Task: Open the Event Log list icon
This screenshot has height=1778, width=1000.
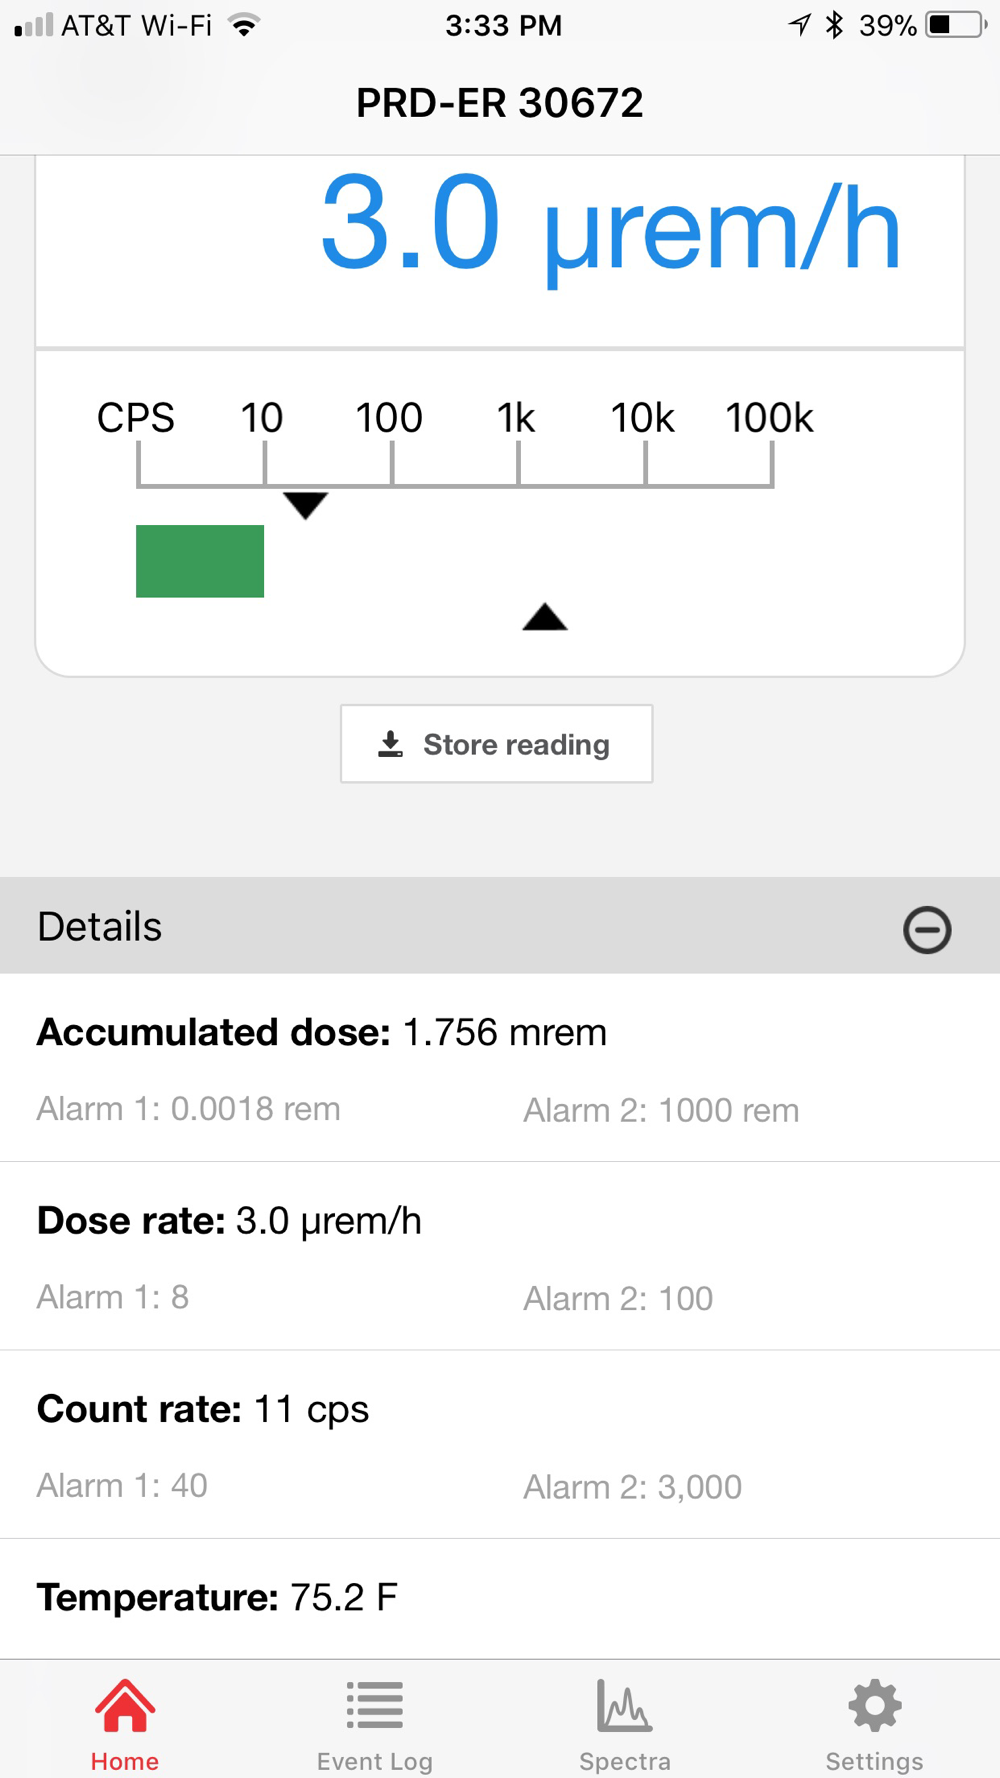Action: click(375, 1705)
